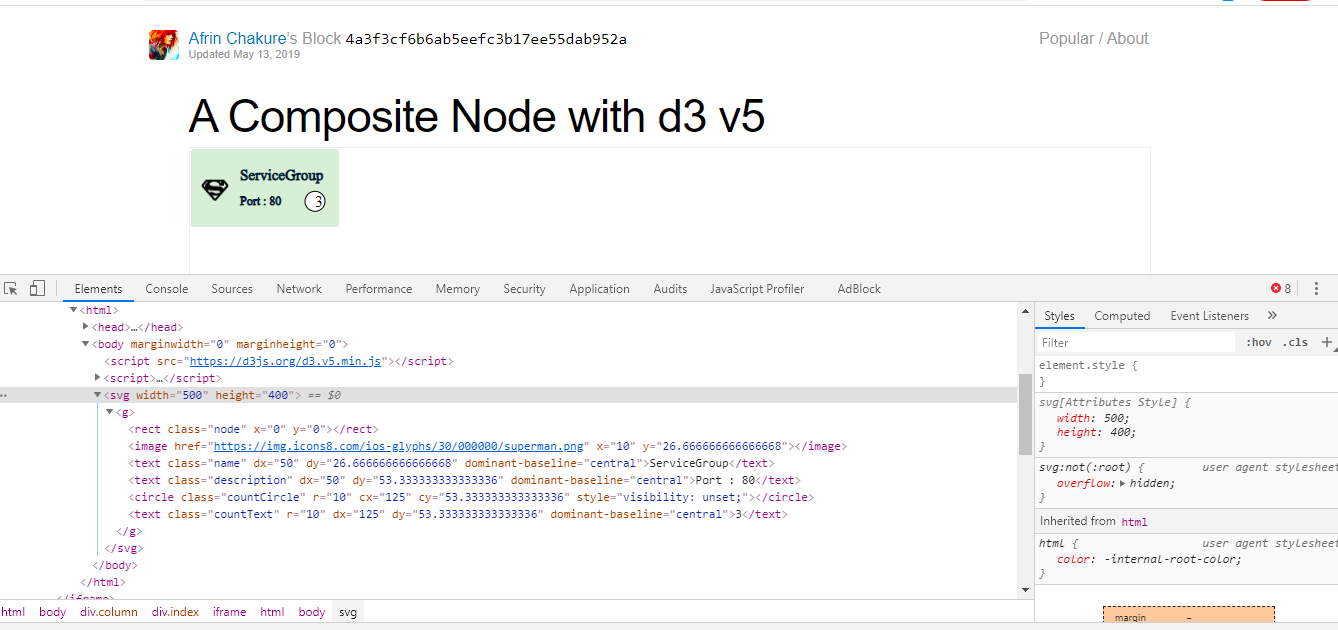Click the -internal-root-color value
Screen dimensions: 1338x630
click(1172, 558)
